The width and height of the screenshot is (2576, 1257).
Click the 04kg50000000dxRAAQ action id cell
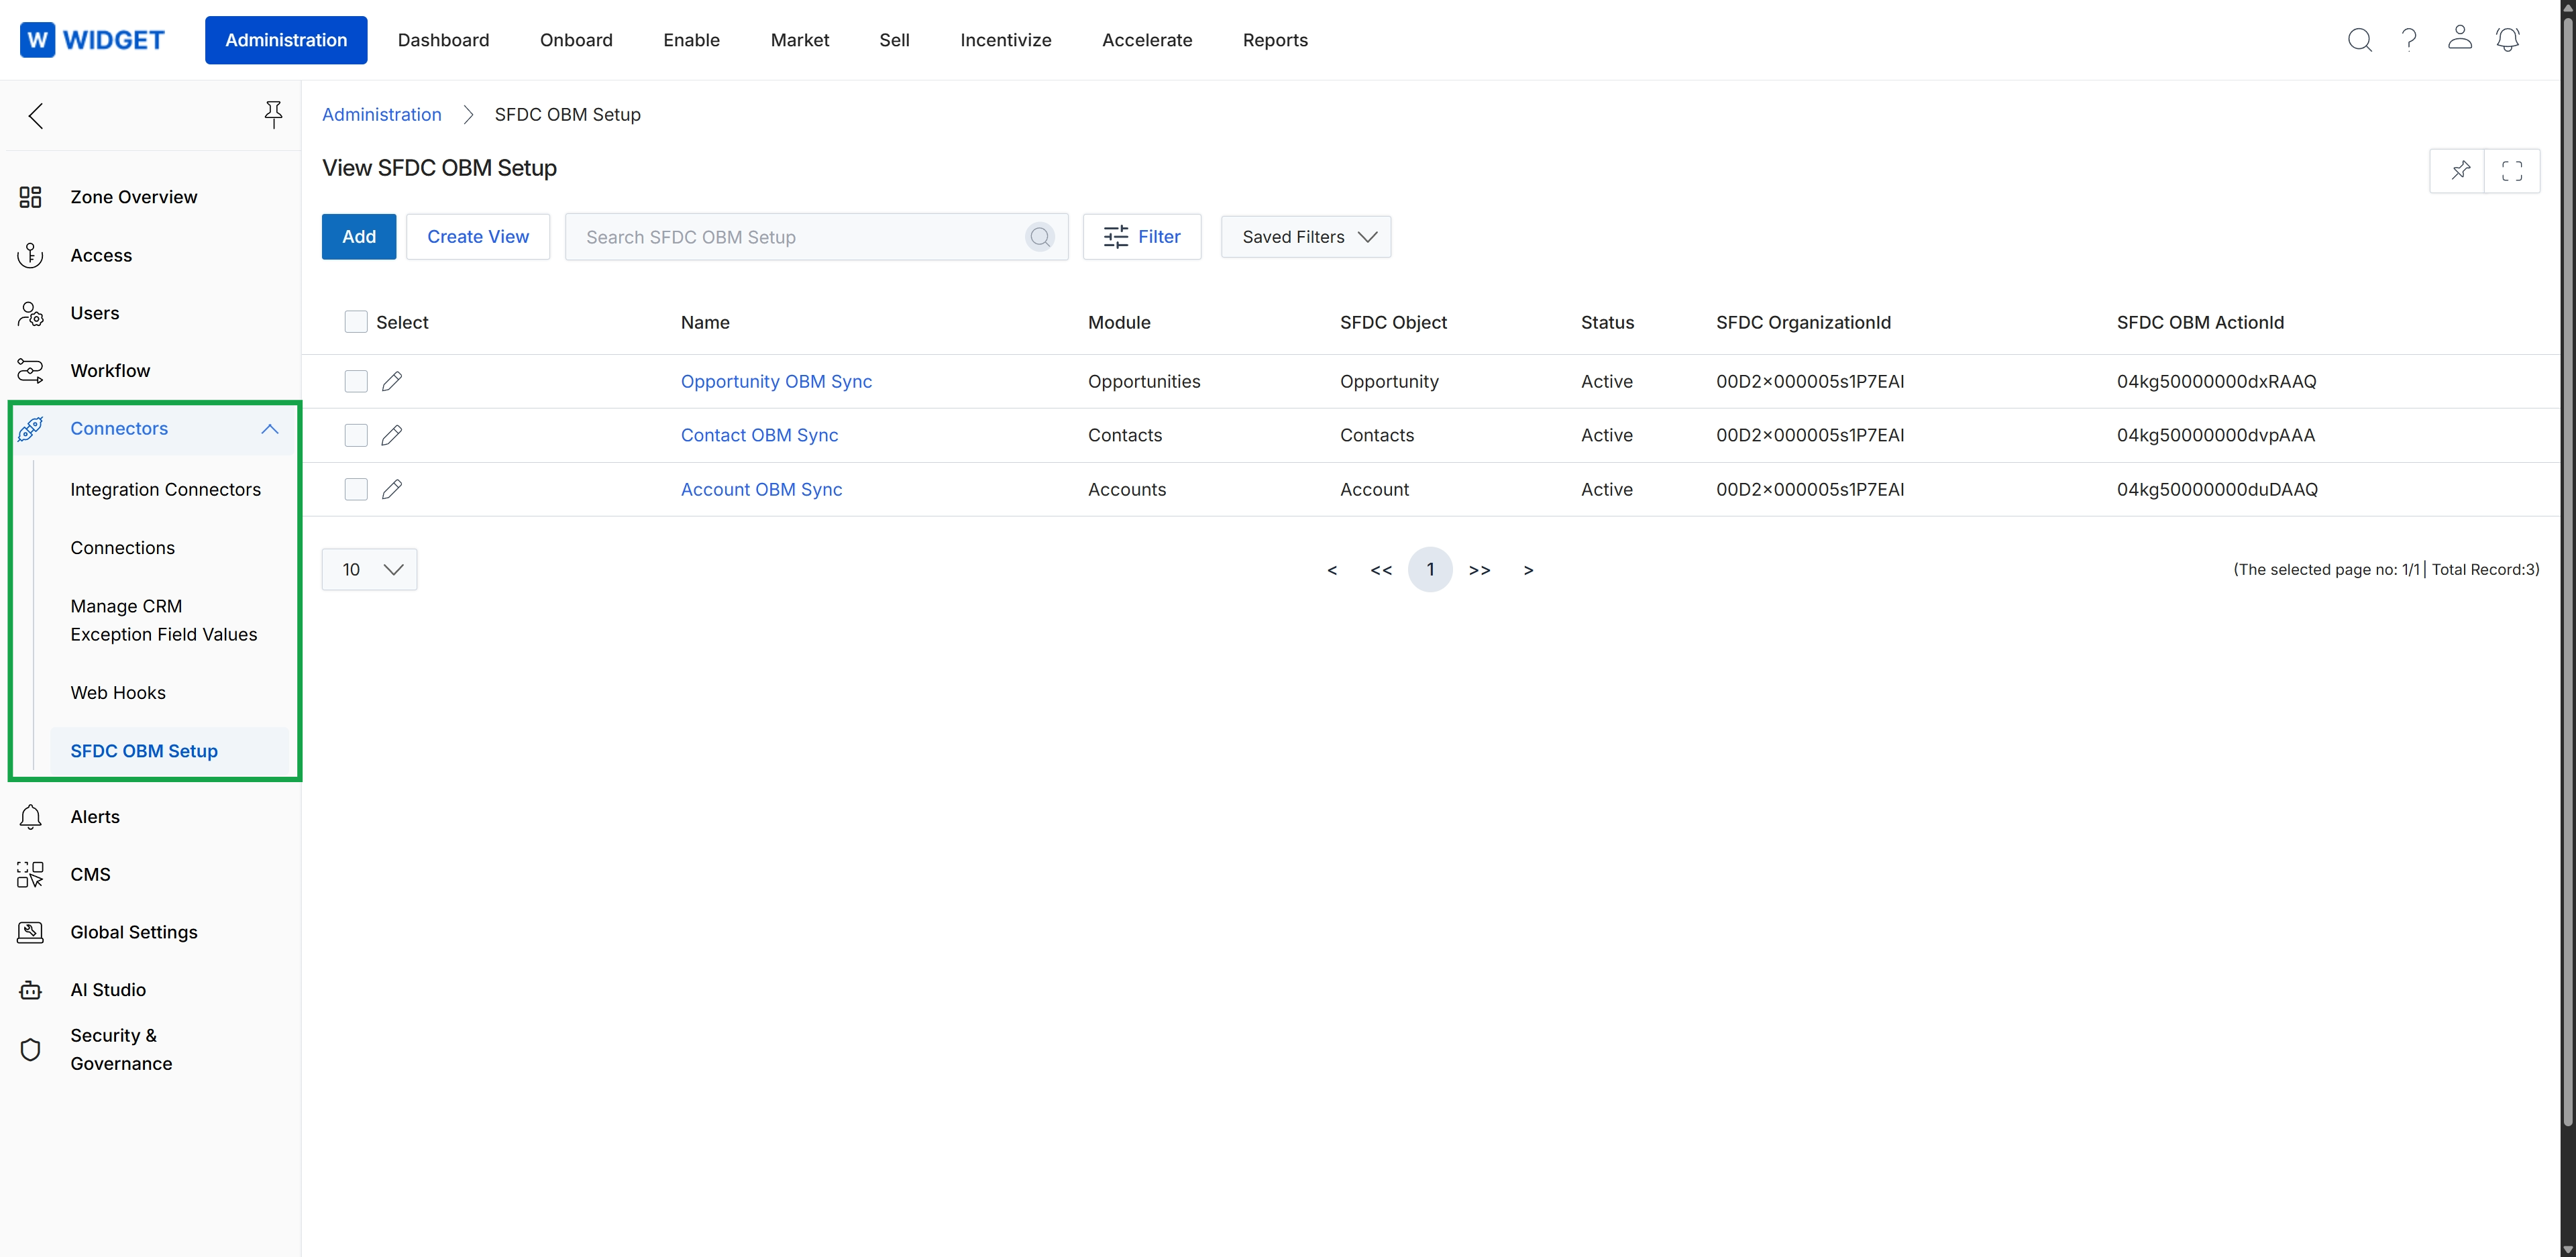[2216, 381]
